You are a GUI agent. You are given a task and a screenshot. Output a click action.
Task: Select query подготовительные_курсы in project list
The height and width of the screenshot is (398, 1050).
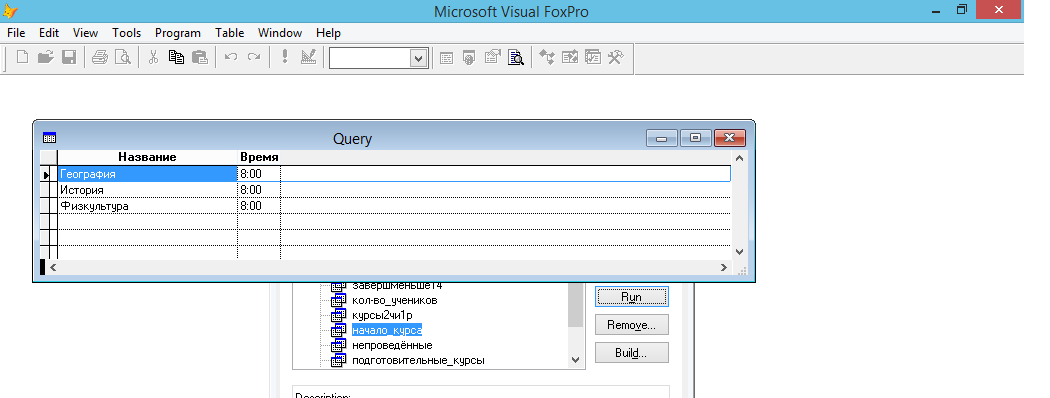[418, 360]
